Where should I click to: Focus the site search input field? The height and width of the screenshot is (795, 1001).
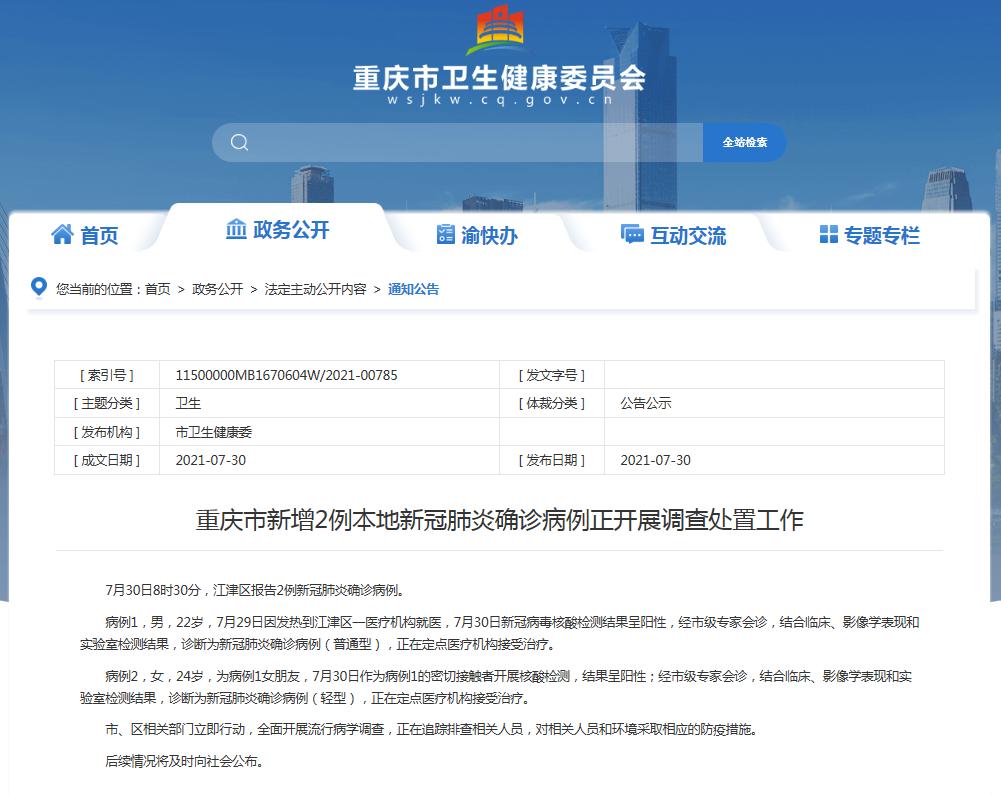[x=470, y=142]
